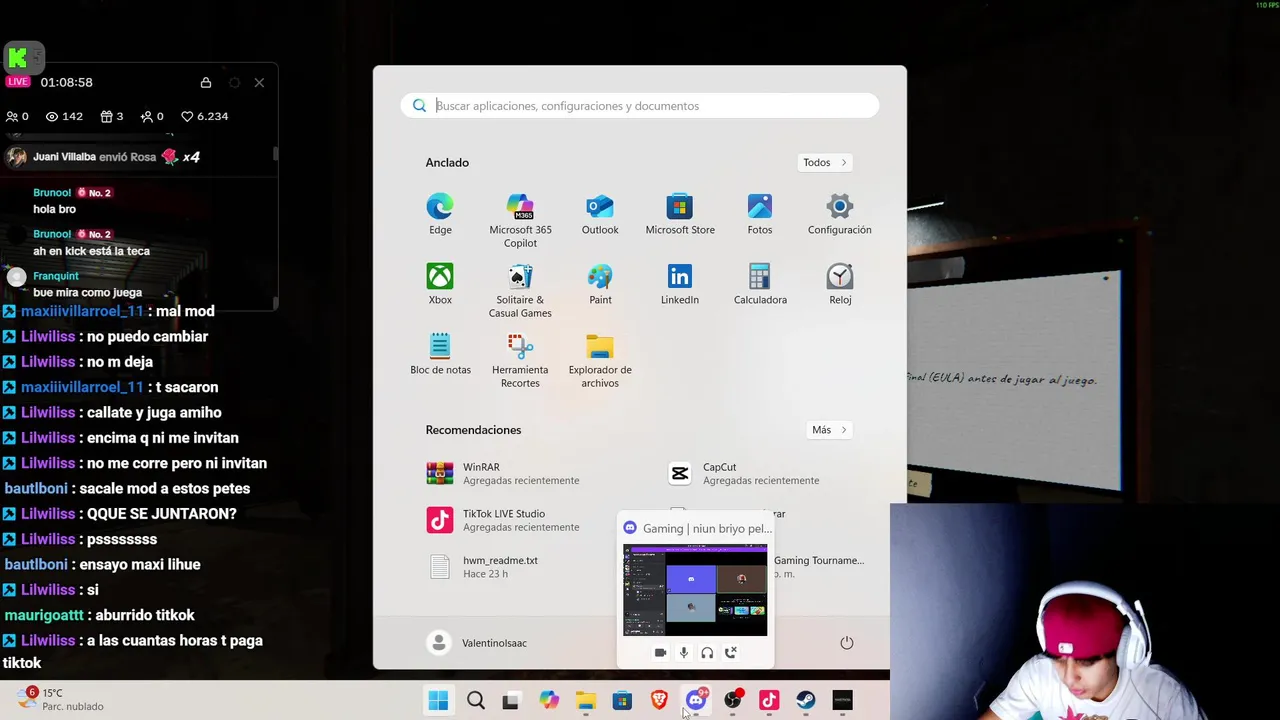This screenshot has width=1280, height=720.
Task: Click chat line 'ensayo maxi lihue'
Action: tap(139, 564)
